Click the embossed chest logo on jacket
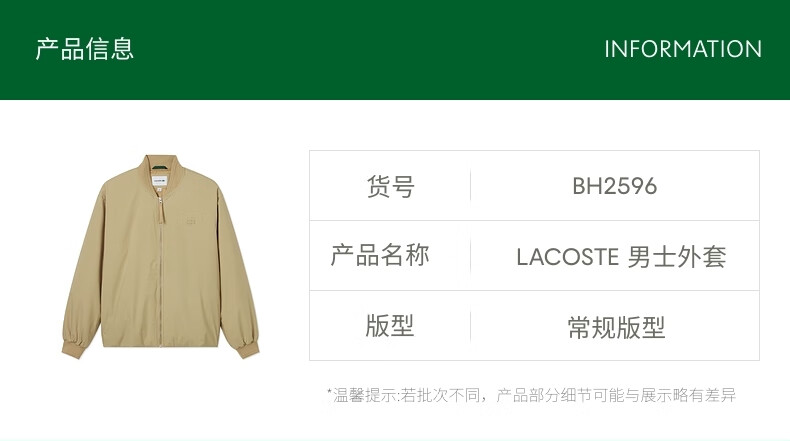The height and width of the screenshot is (441, 790). pos(190,221)
